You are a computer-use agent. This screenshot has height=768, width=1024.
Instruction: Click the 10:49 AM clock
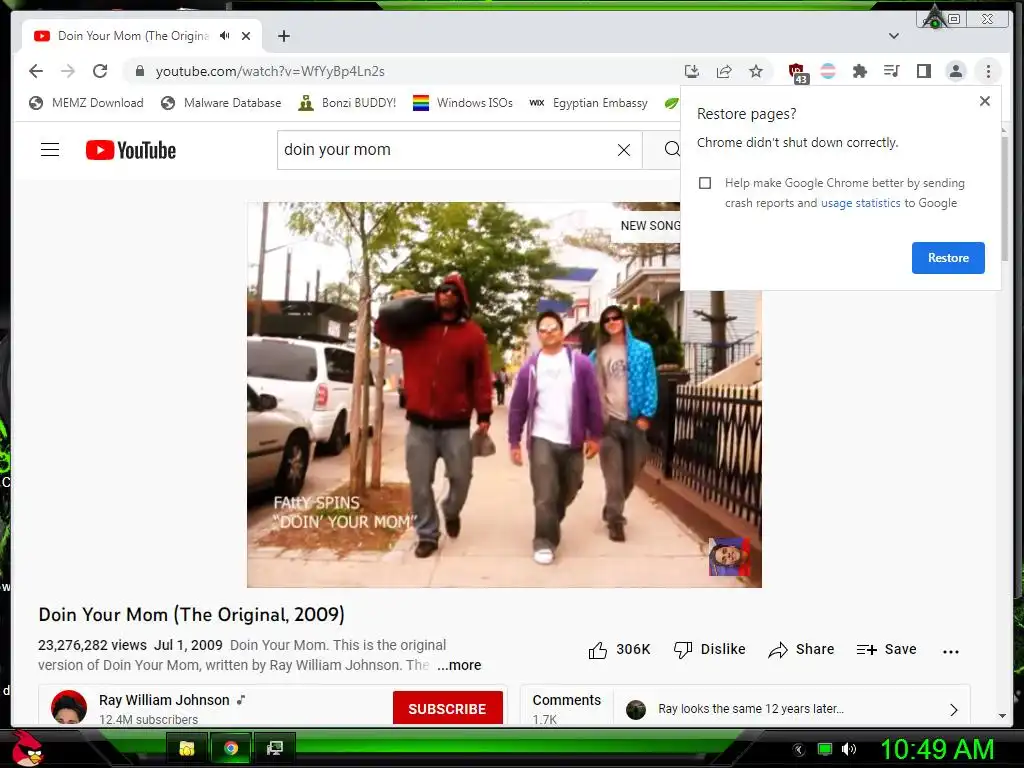(x=937, y=749)
